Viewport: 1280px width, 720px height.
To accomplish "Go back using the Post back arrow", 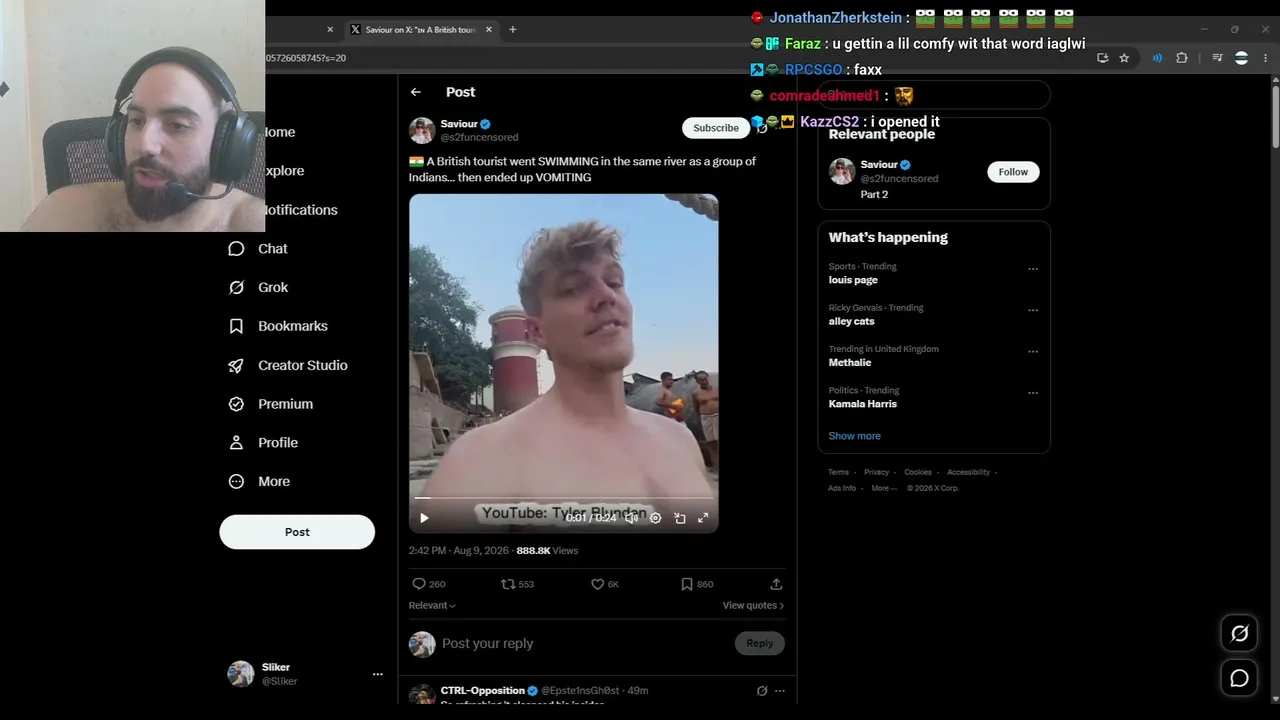I will click(416, 92).
